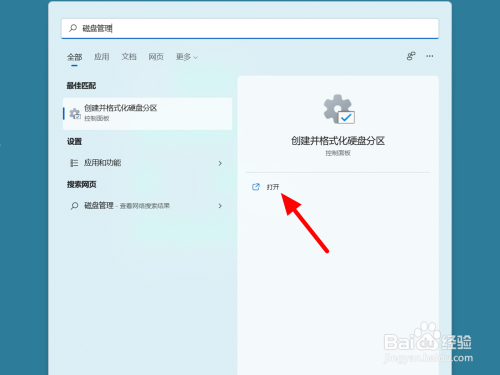The height and width of the screenshot is (375, 500).
Task: Click the search magnifier icon in search box
Action: click(x=73, y=28)
